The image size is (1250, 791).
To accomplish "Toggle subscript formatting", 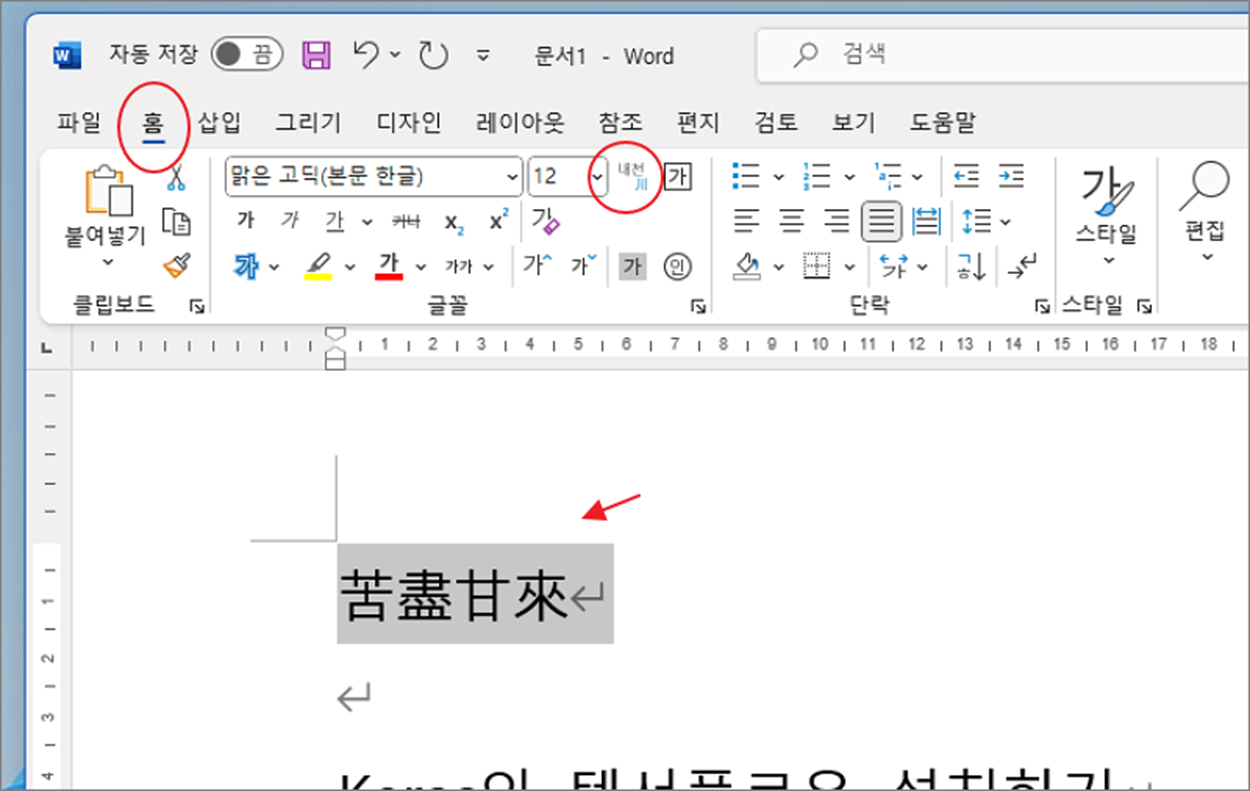I will [454, 222].
